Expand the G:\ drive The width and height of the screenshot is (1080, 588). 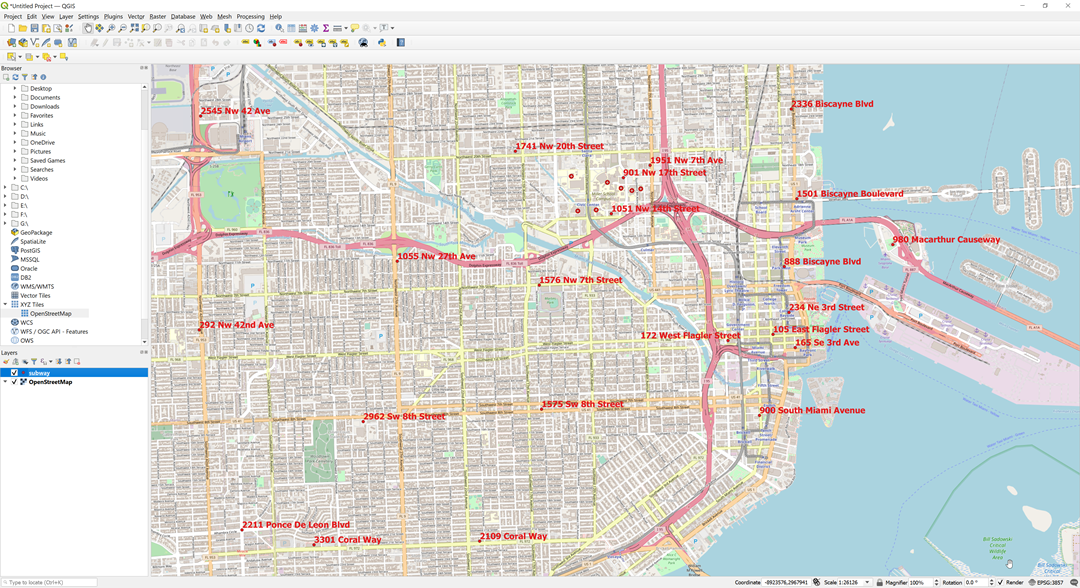tap(5, 223)
